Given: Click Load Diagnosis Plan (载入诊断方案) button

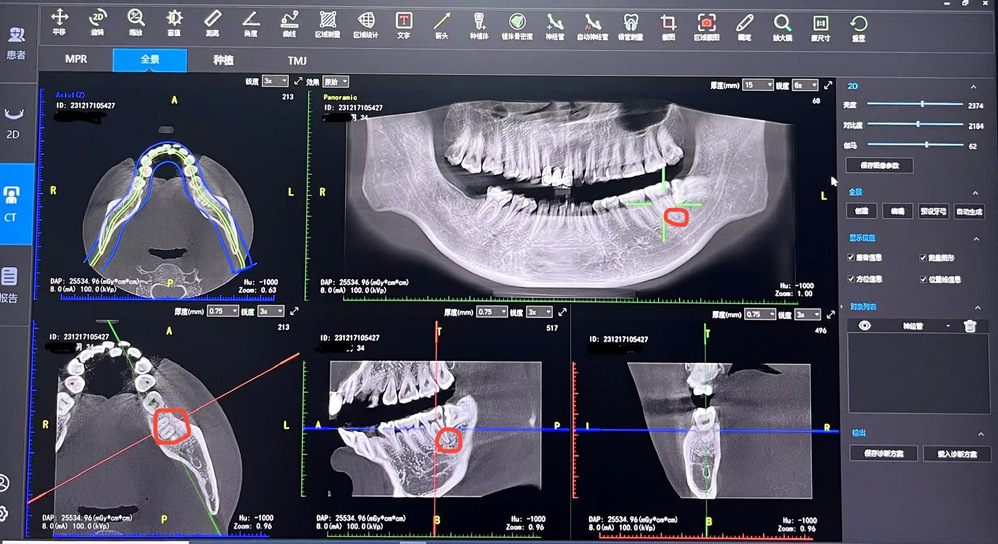Looking at the screenshot, I should (x=957, y=454).
